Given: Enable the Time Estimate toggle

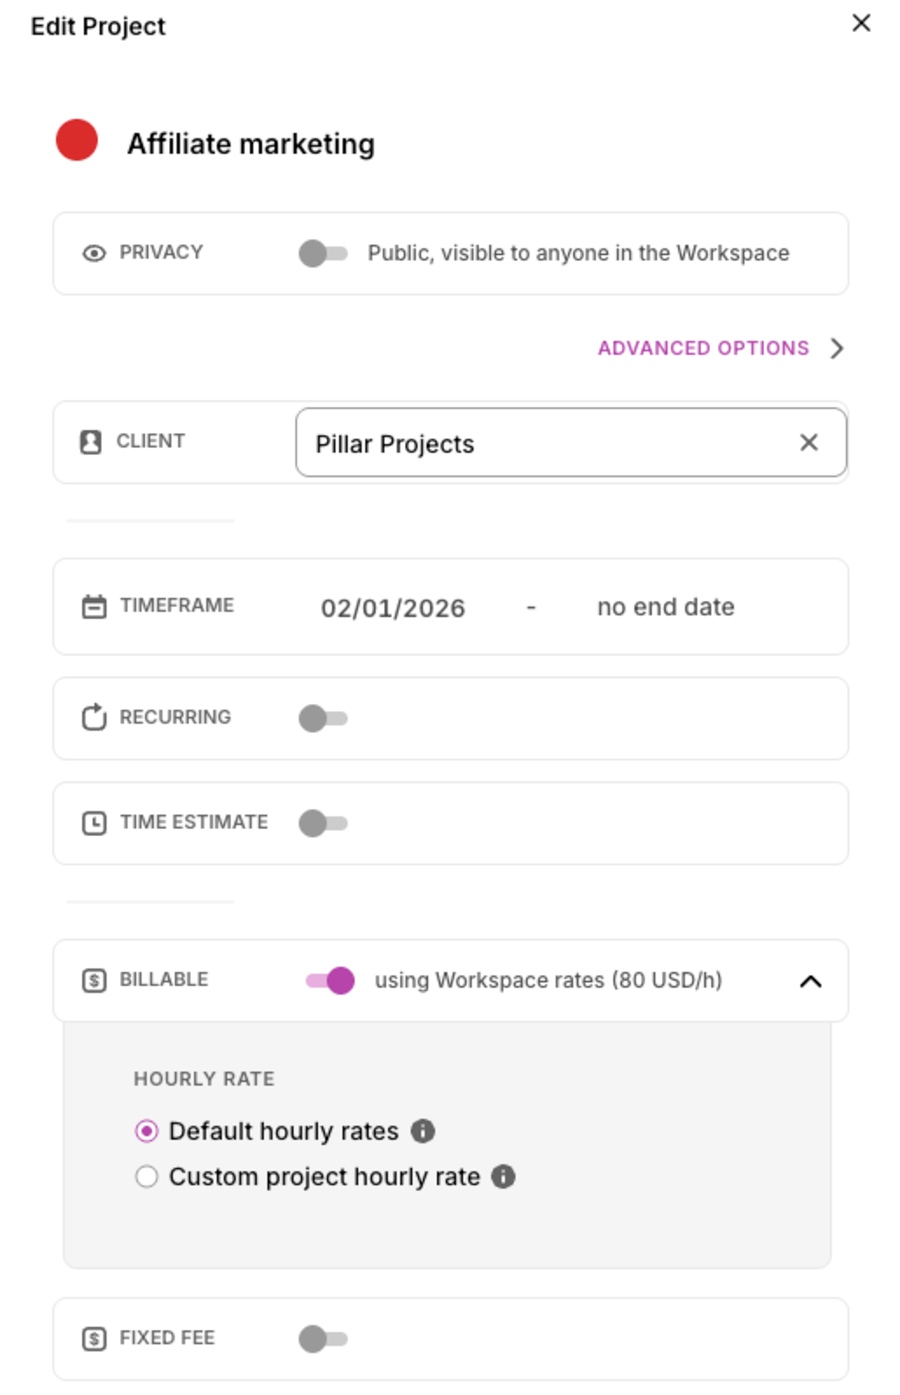Looking at the screenshot, I should coord(323,822).
